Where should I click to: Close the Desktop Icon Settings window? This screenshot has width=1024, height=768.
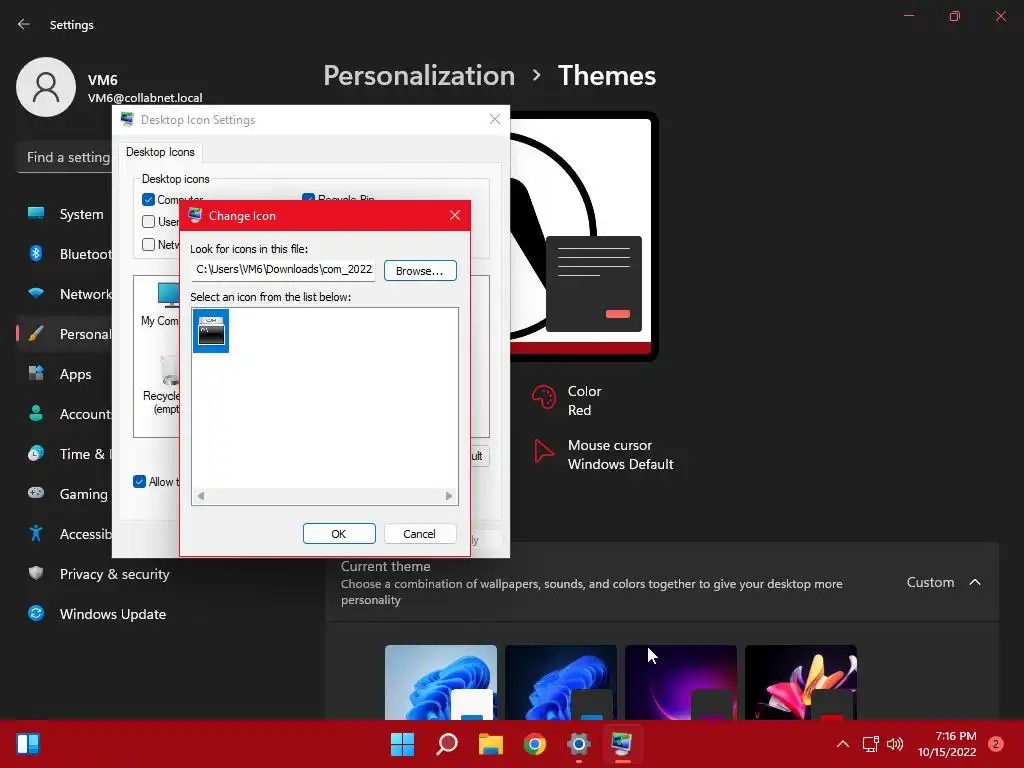pyautogui.click(x=495, y=119)
